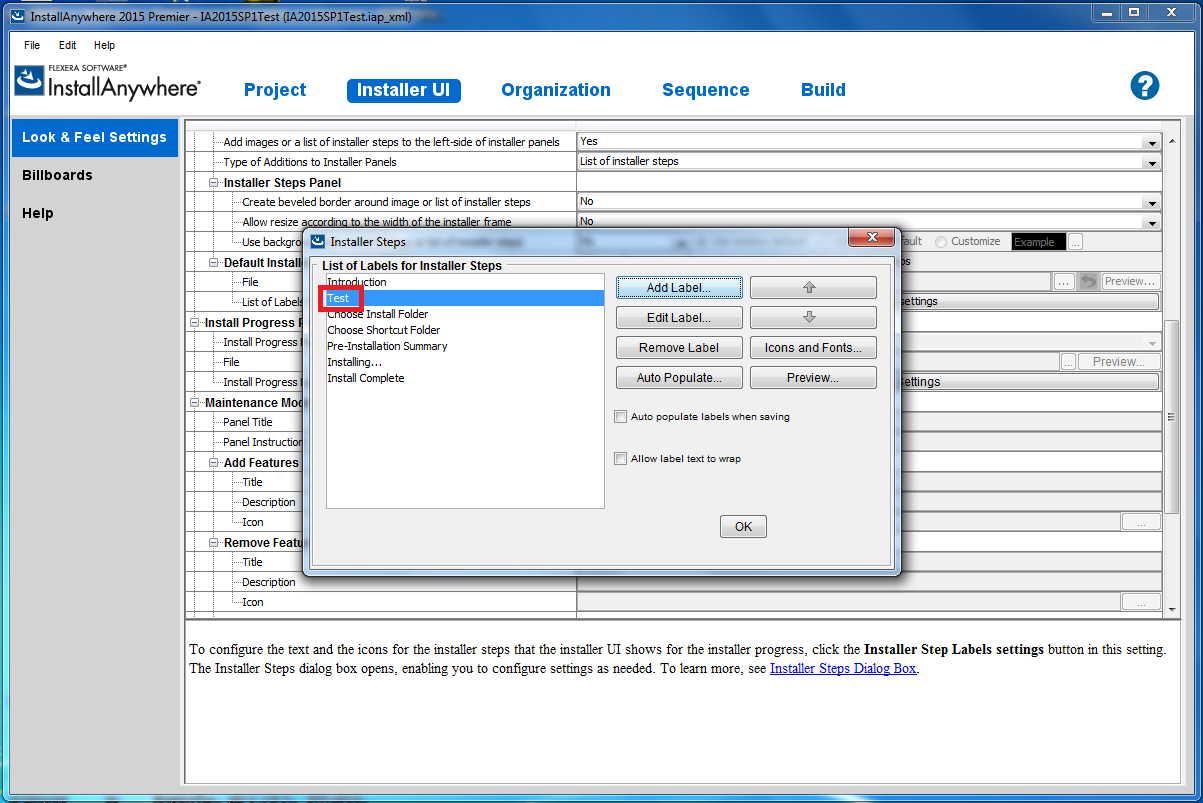The image size is (1203, 803).
Task: Move label up with the up arrow button
Action: click(x=812, y=288)
